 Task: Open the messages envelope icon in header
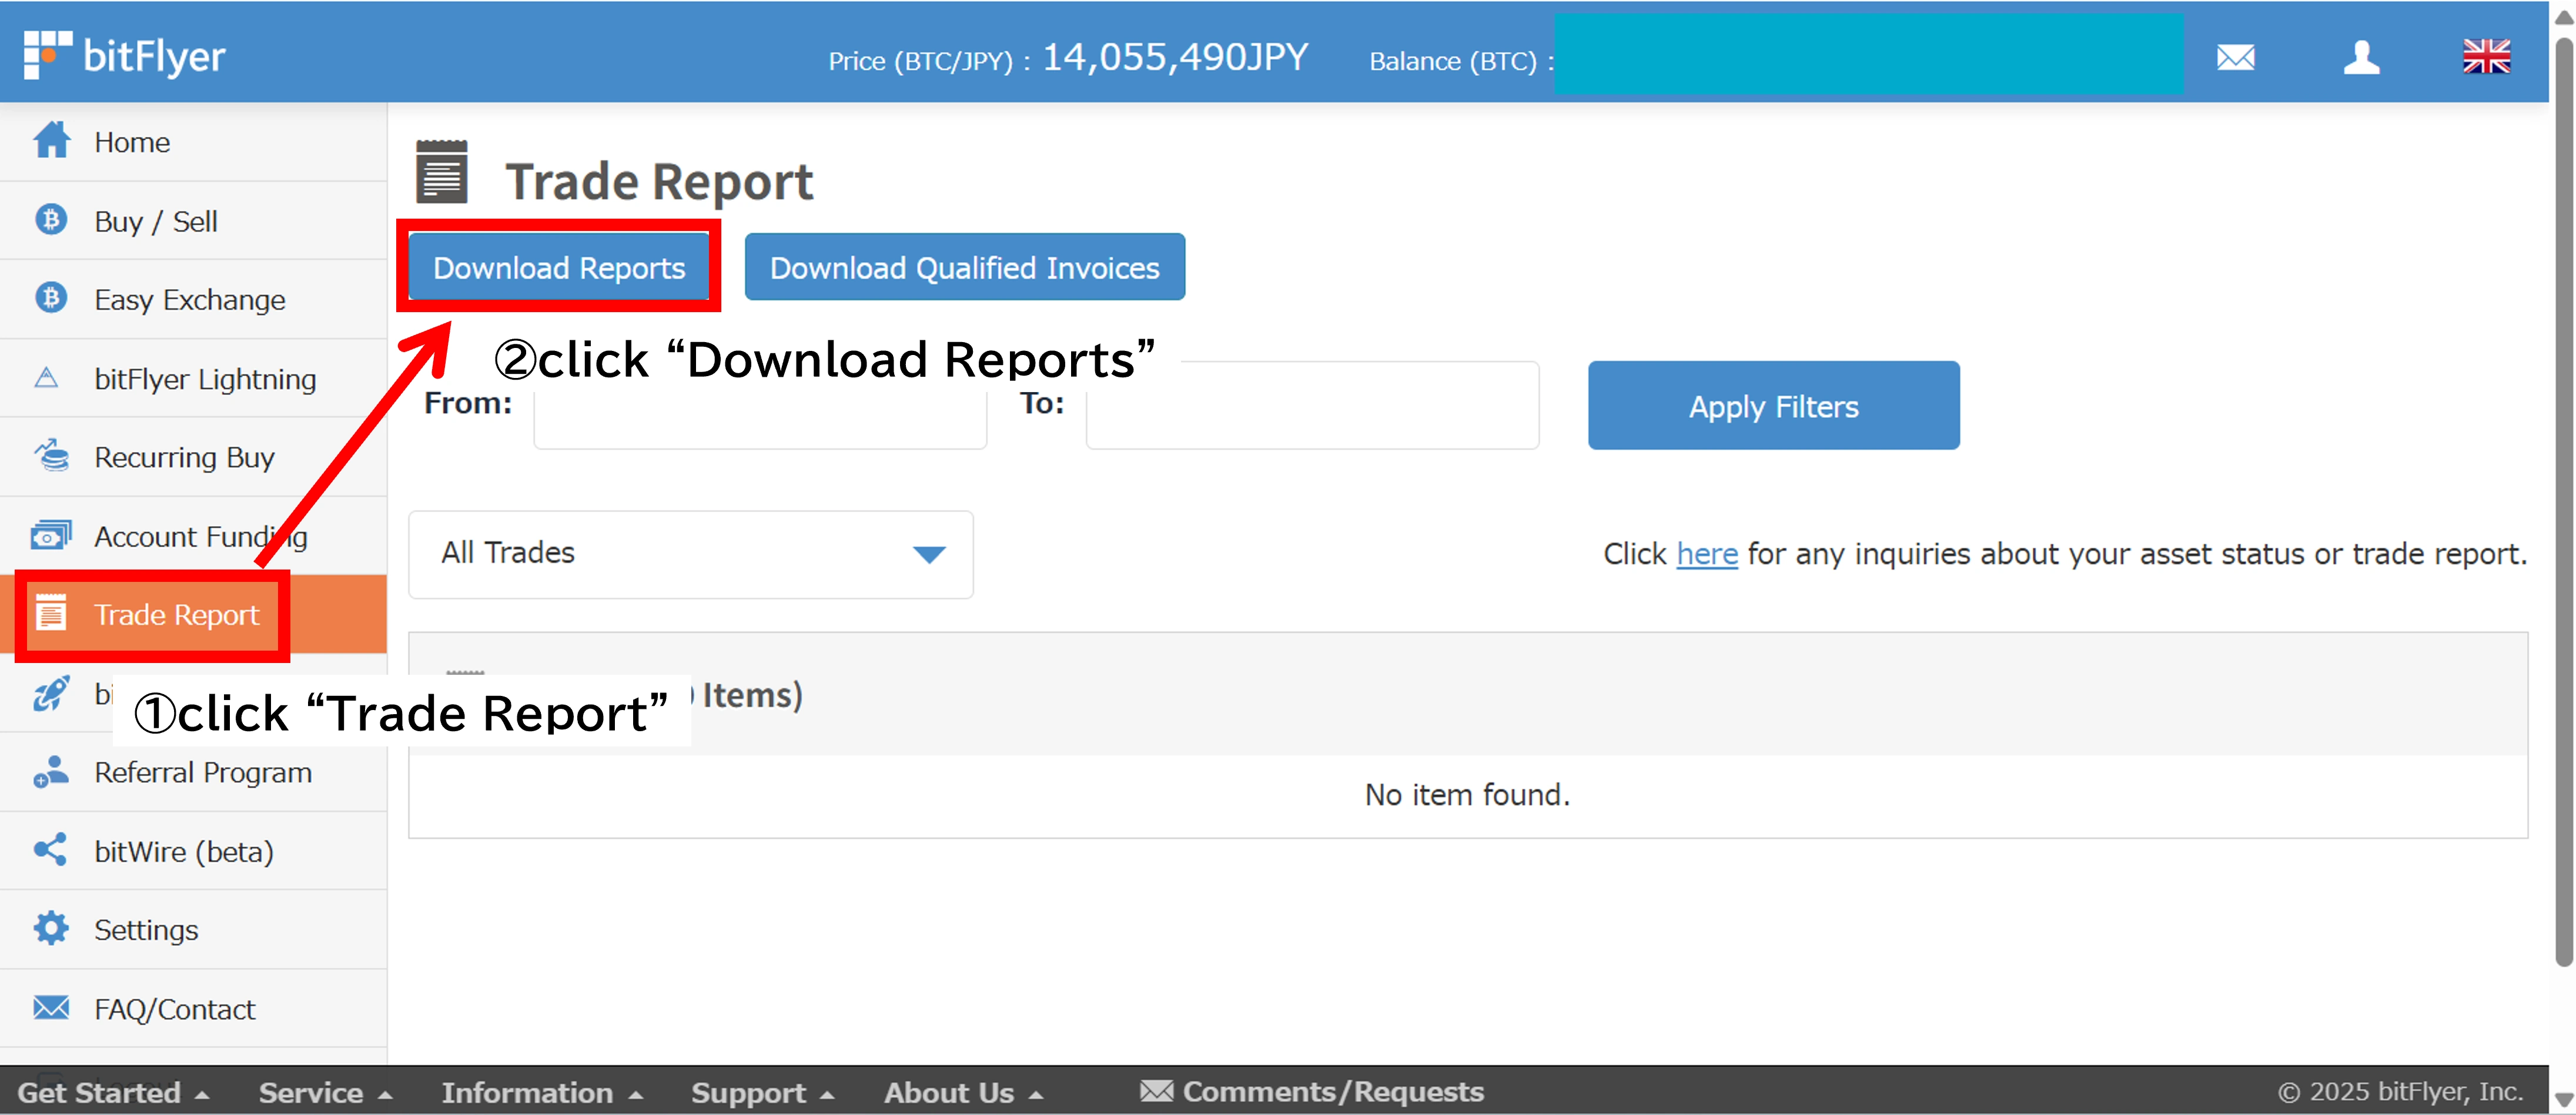coord(2237,57)
